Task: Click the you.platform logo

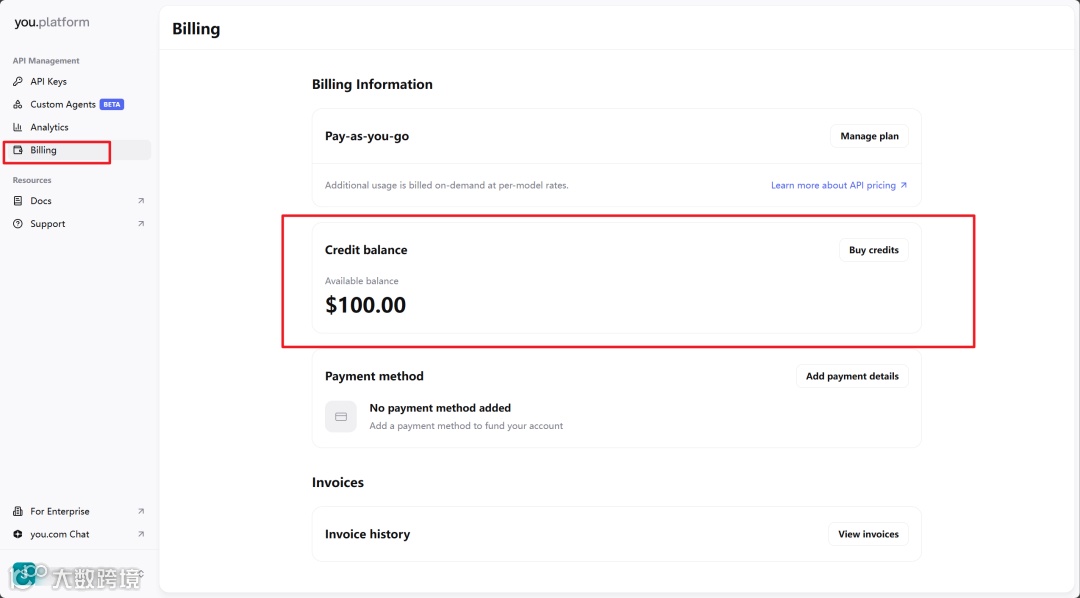Action: coord(52,22)
